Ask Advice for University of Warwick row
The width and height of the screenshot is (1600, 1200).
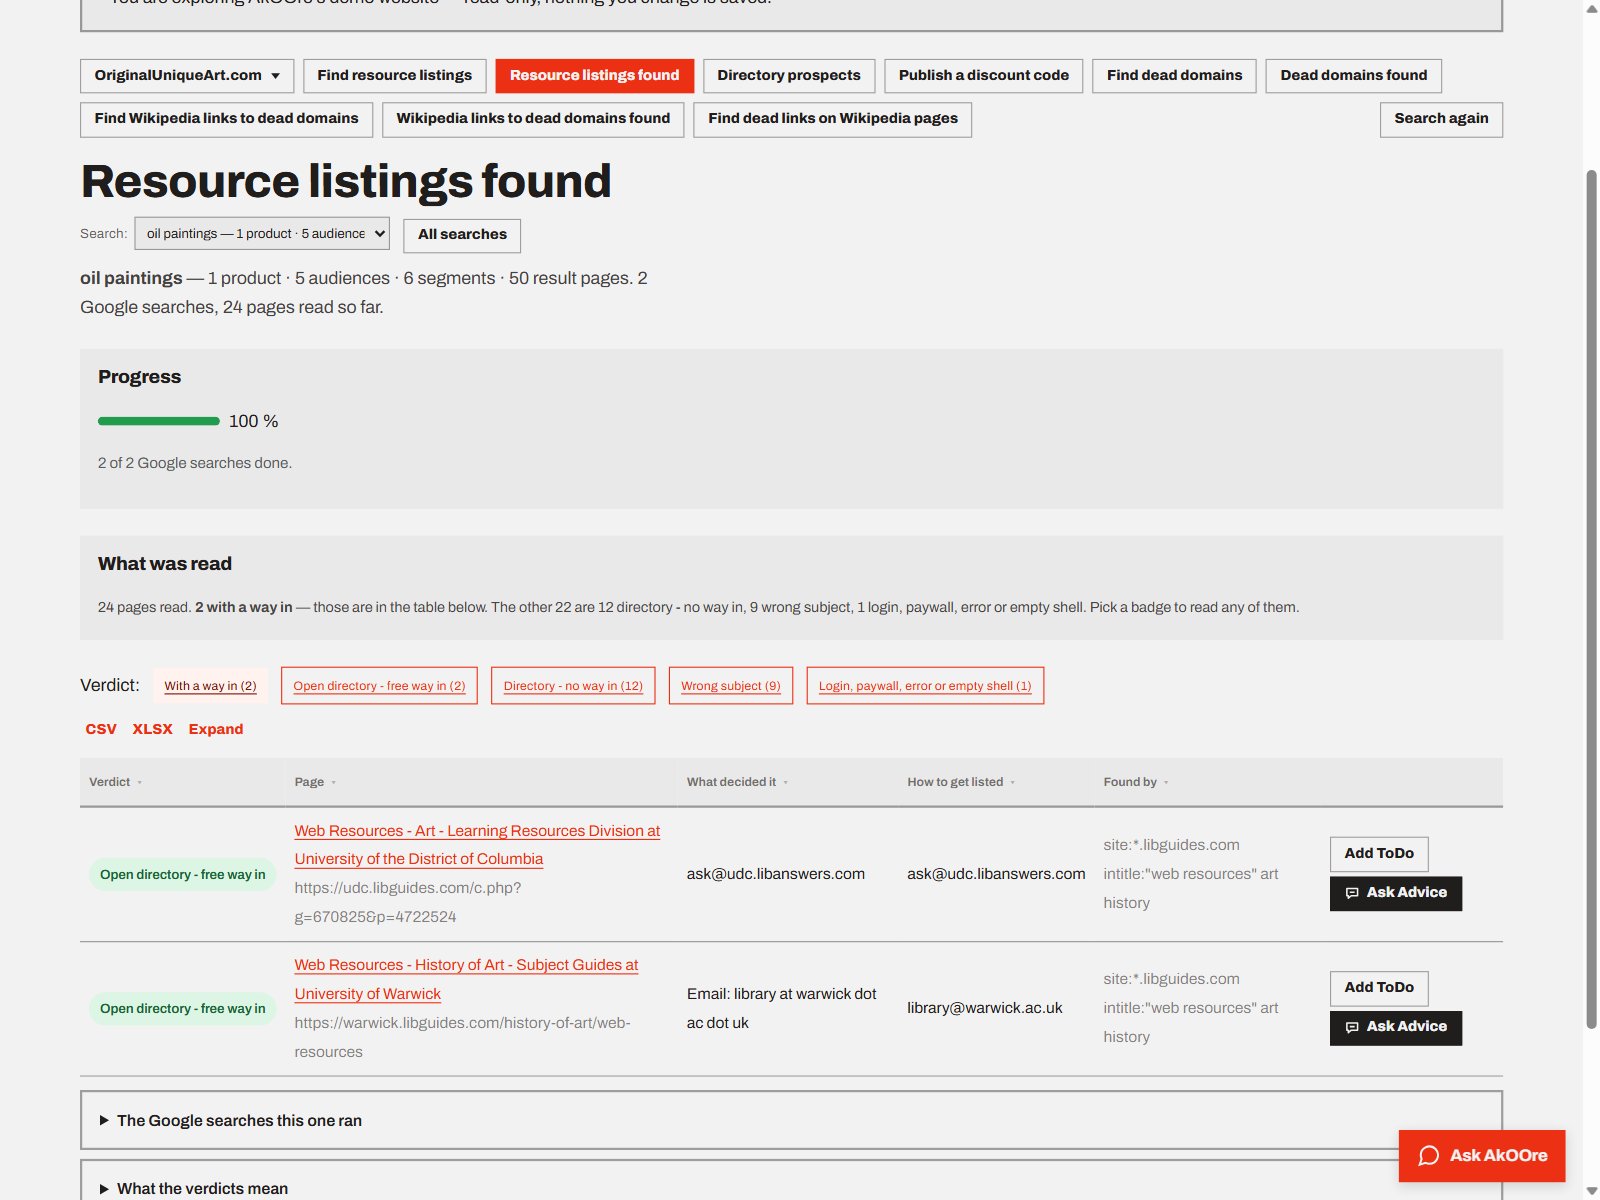point(1396,1027)
